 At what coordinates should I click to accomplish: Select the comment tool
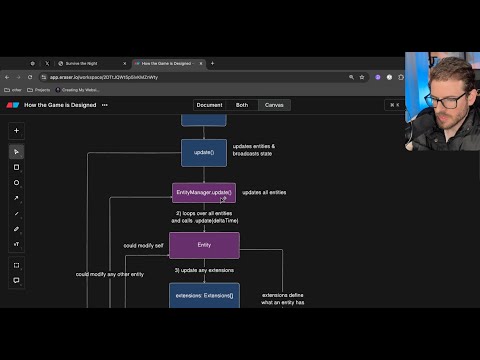(16, 280)
